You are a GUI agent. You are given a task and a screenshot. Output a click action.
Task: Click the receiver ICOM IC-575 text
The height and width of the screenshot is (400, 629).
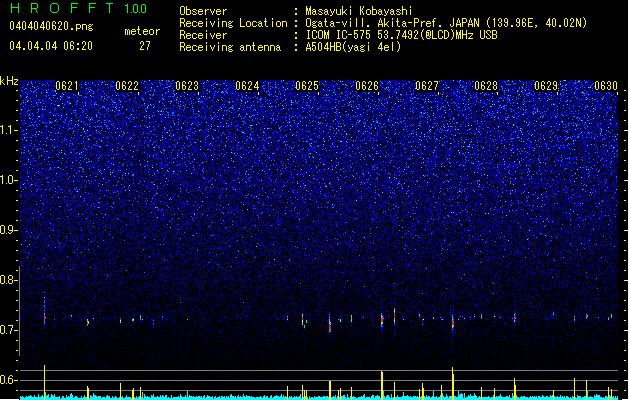(x=402, y=35)
